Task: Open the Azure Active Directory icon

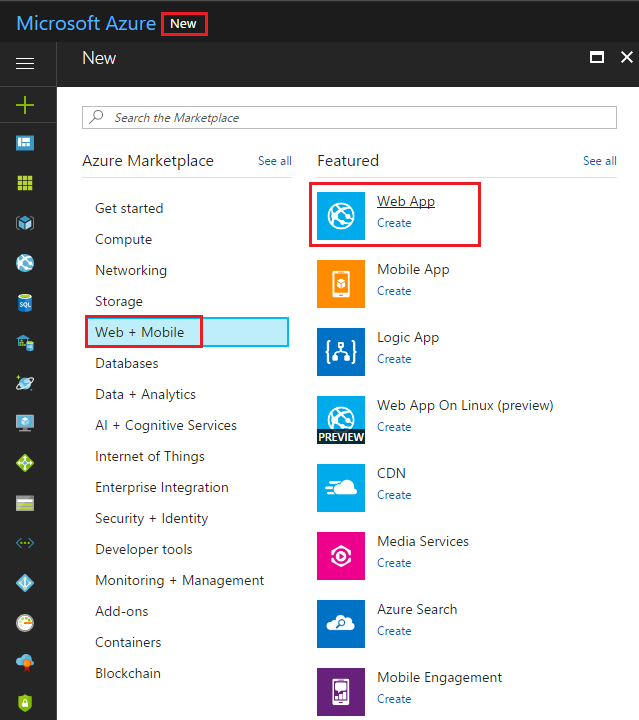Action: 25,583
